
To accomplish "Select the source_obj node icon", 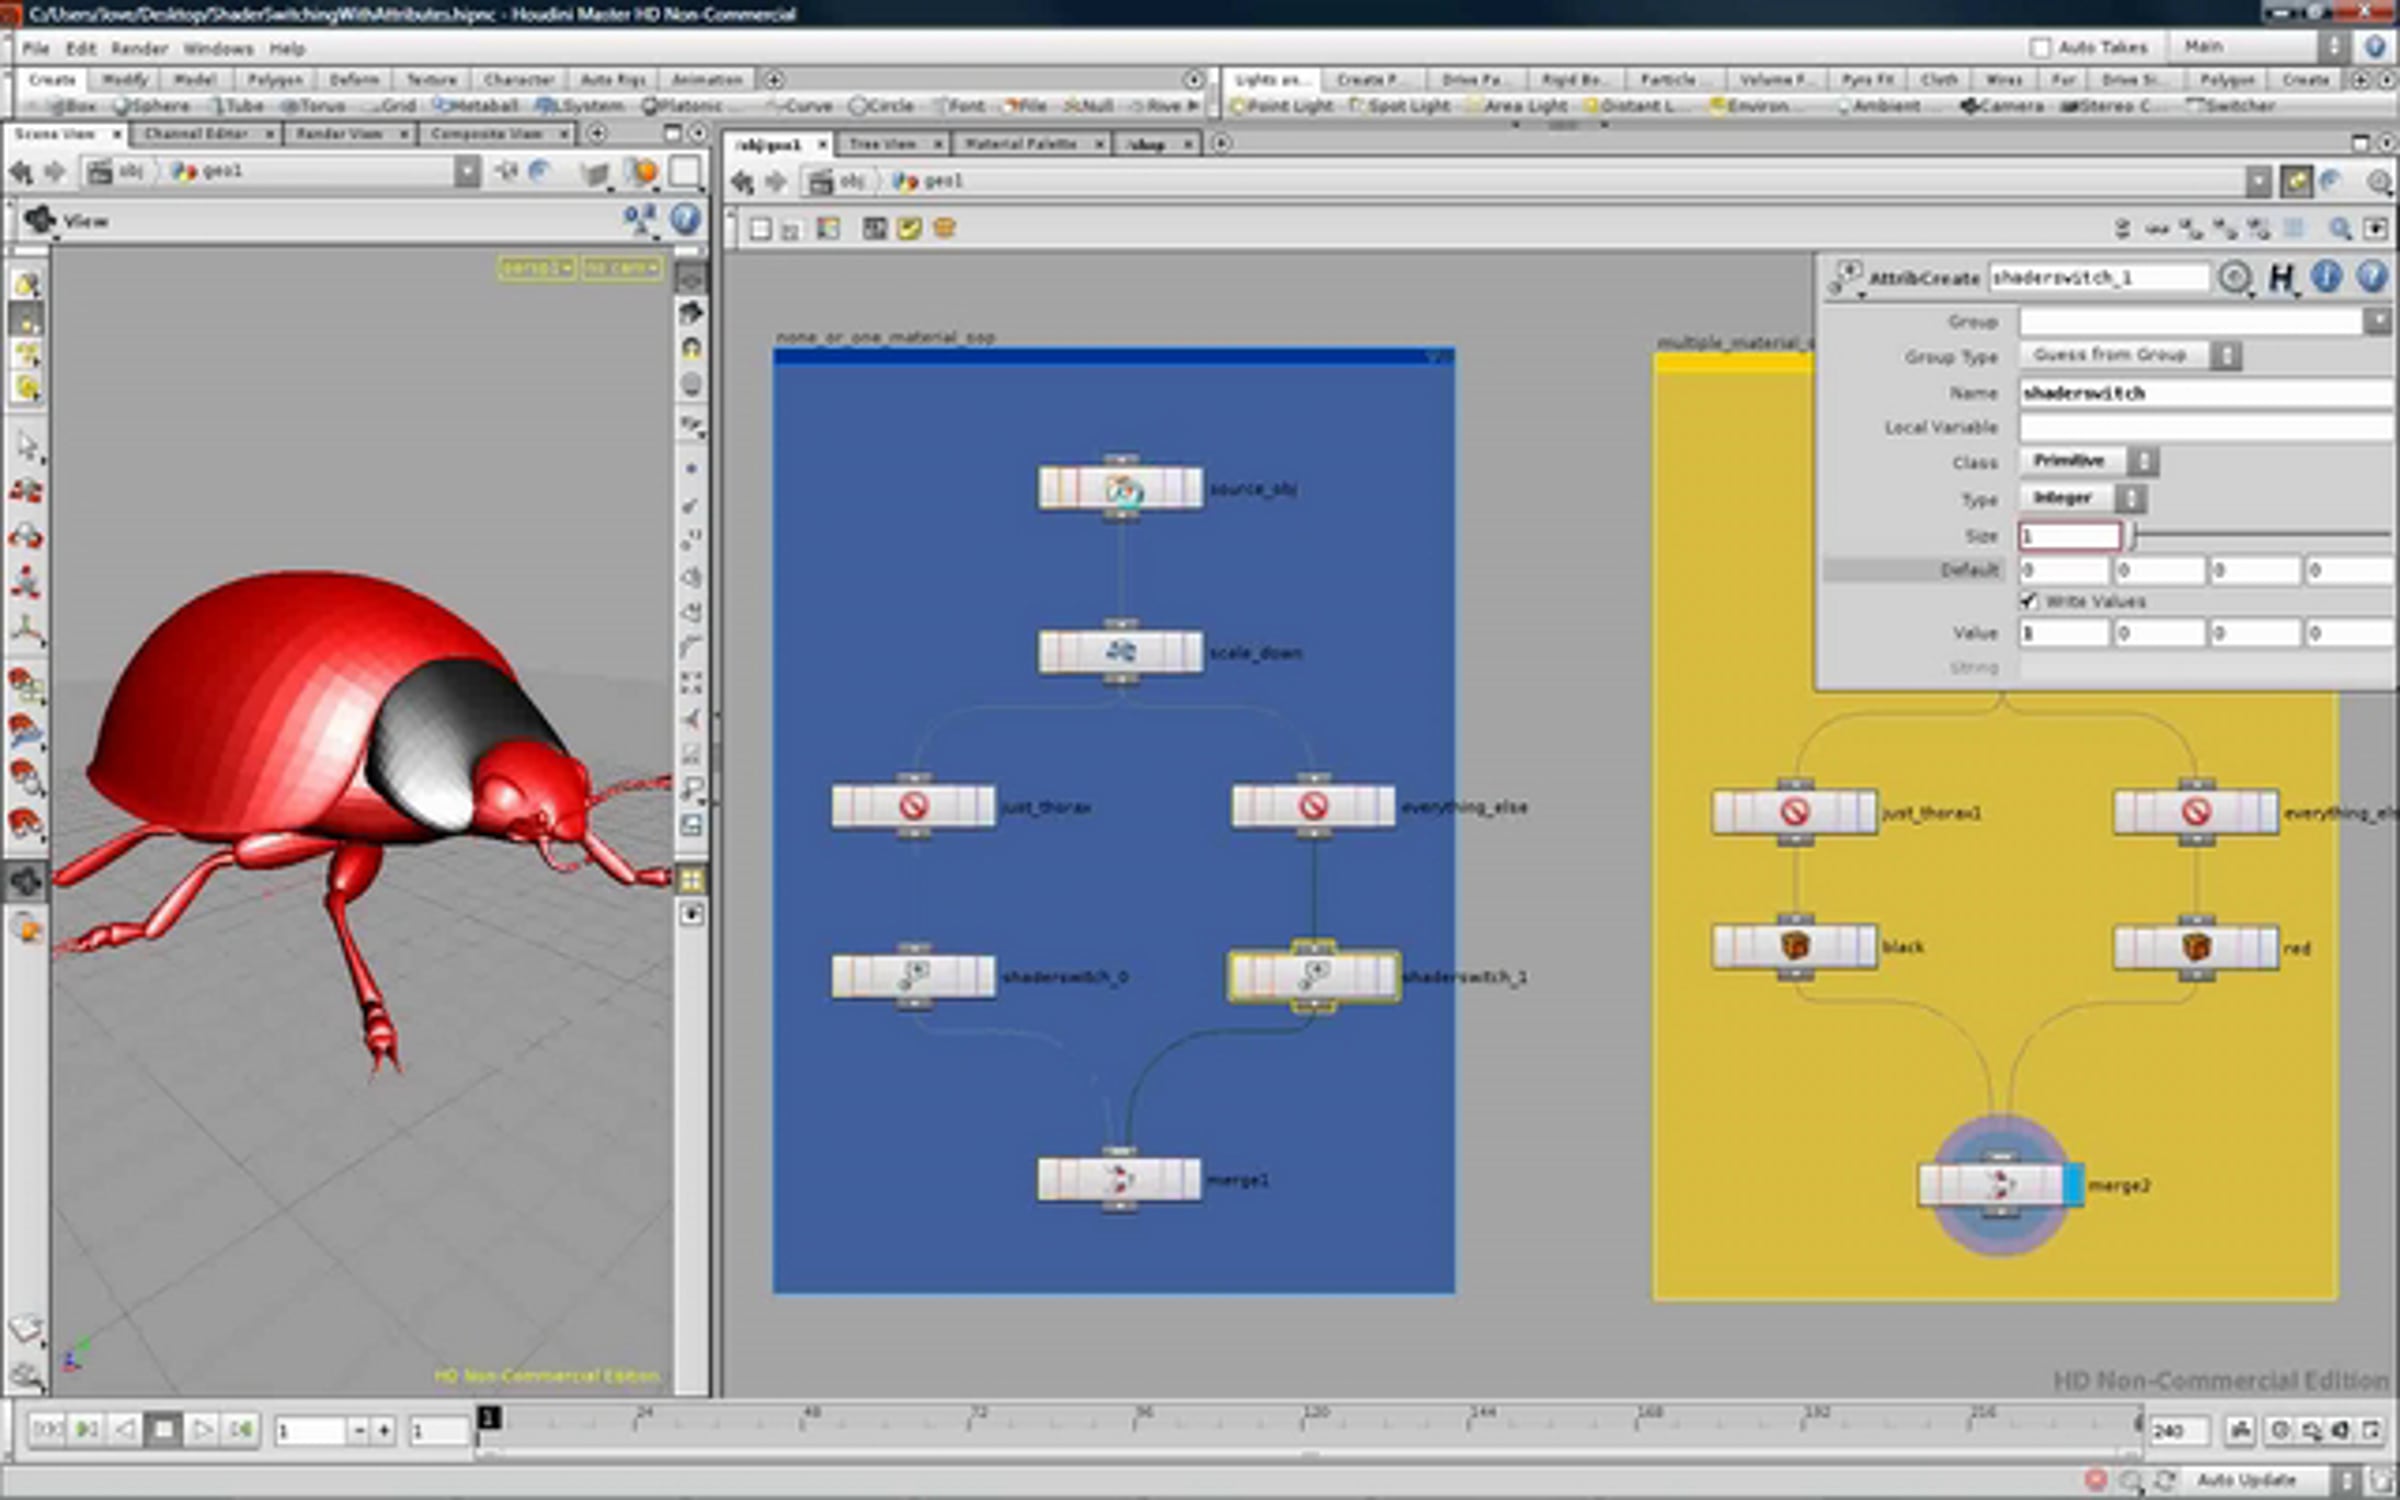I will pyautogui.click(x=1122, y=489).
